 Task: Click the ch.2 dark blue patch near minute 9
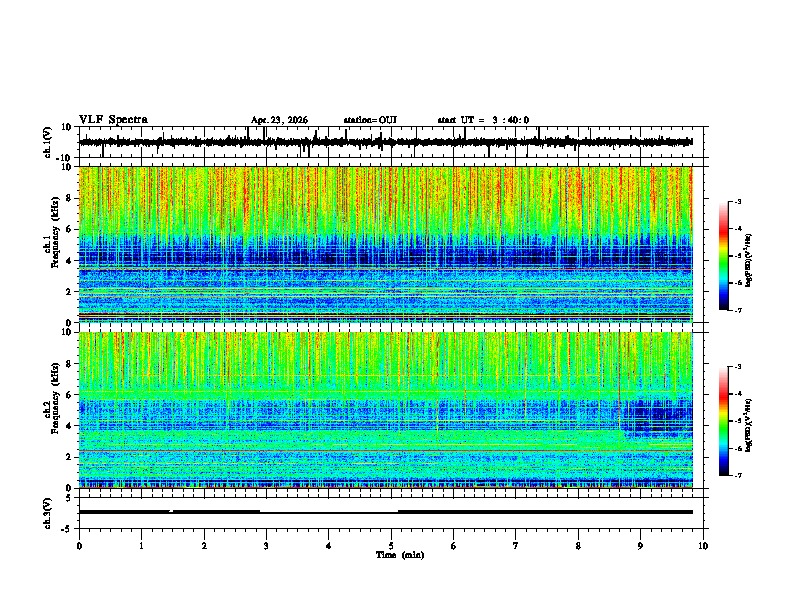tap(657, 418)
